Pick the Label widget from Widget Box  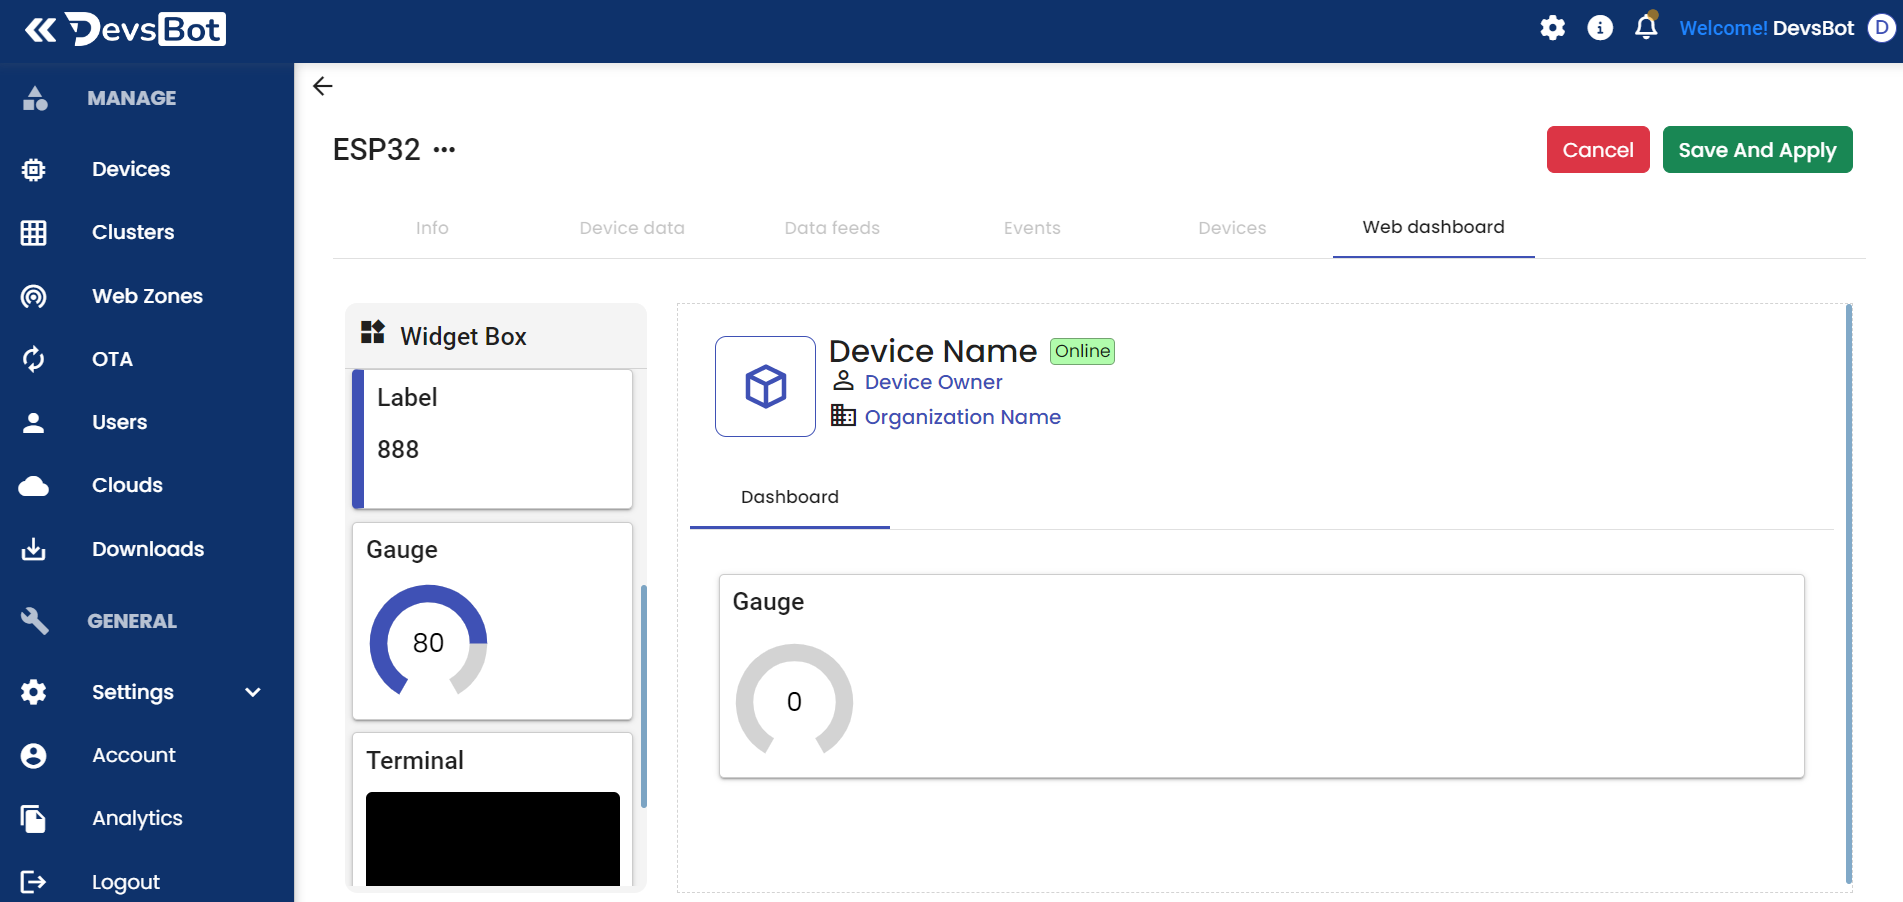click(x=492, y=439)
